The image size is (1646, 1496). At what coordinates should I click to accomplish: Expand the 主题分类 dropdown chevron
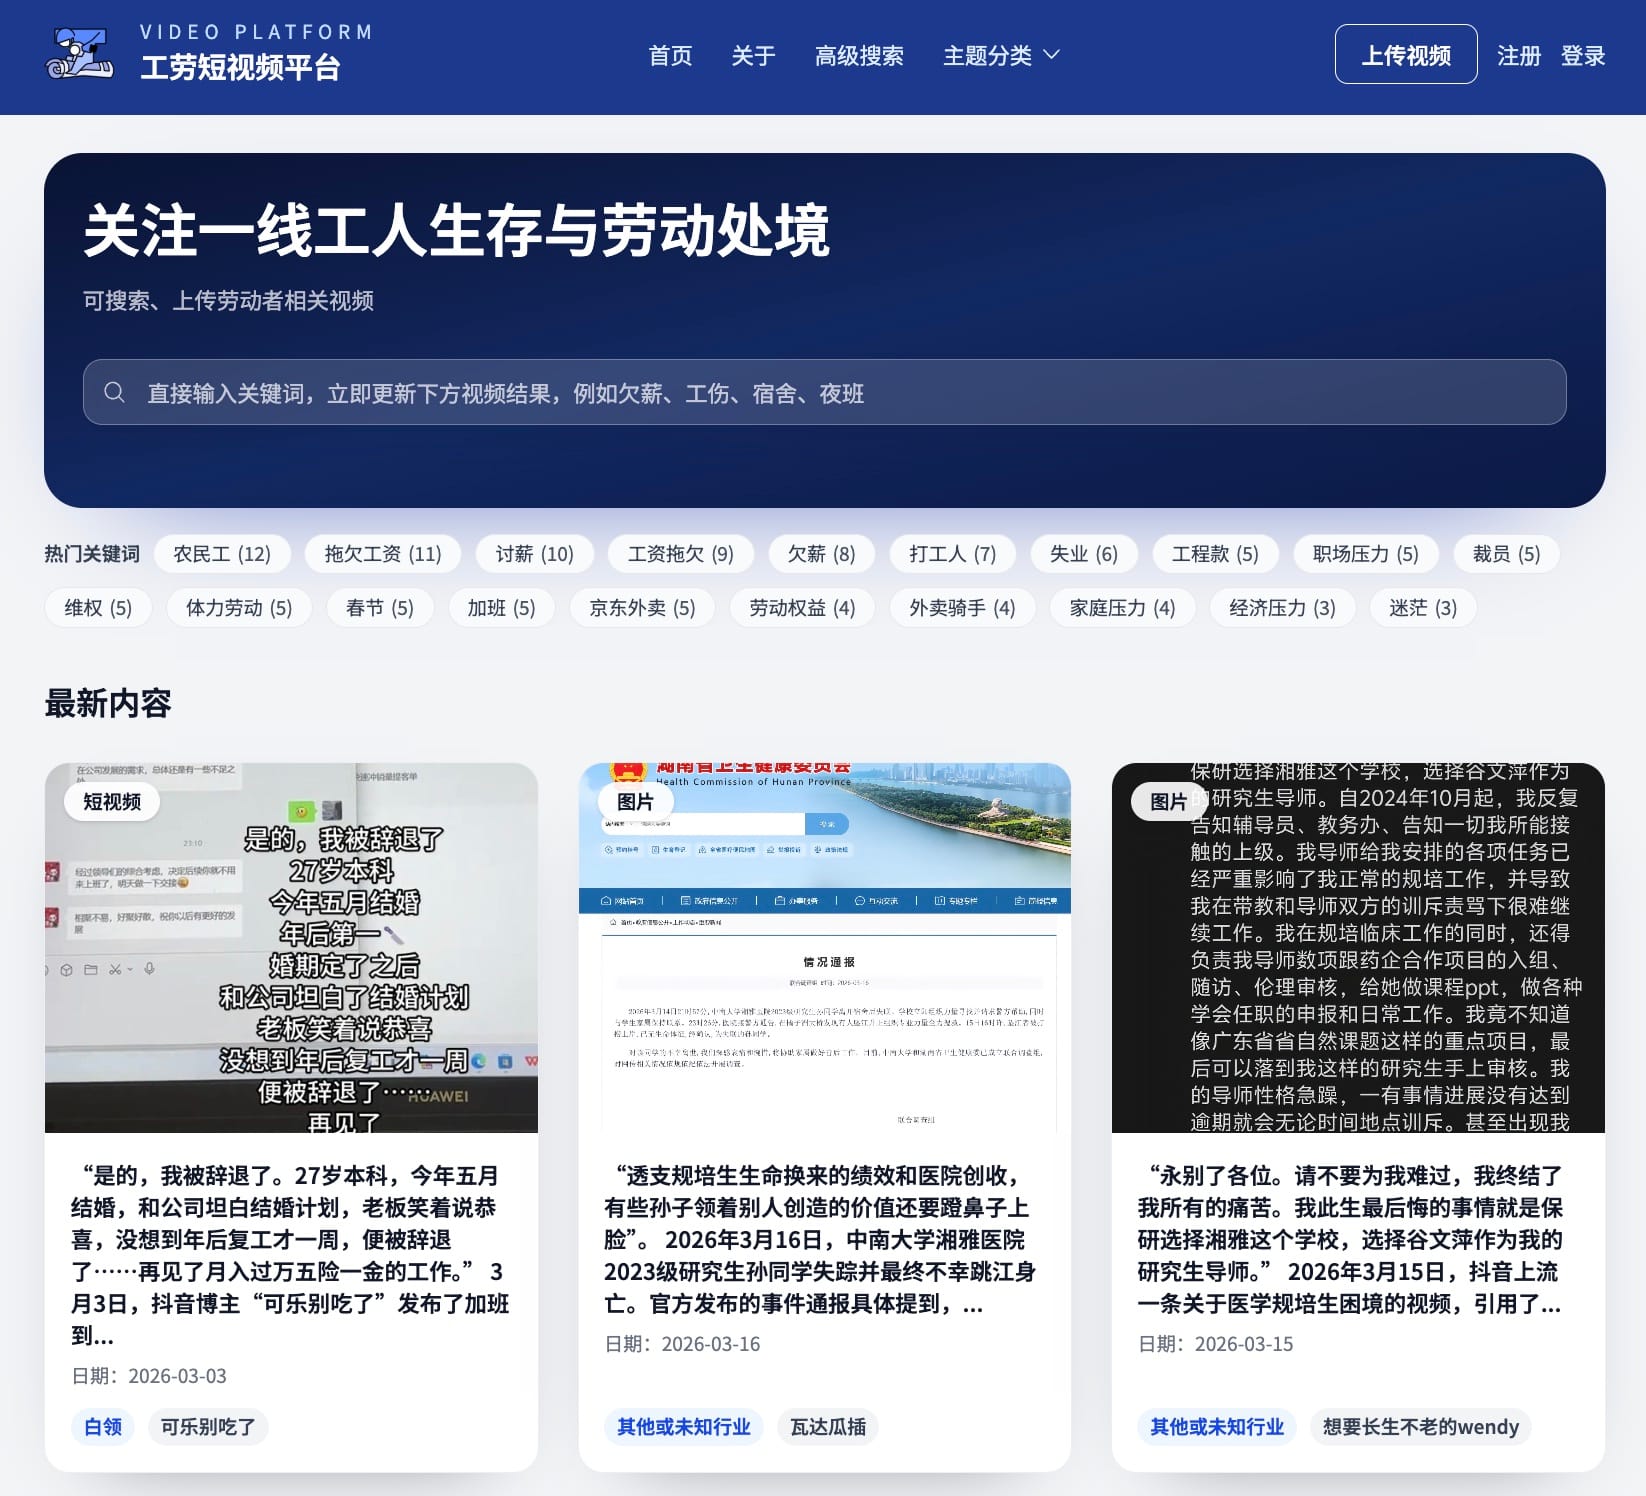[1051, 55]
